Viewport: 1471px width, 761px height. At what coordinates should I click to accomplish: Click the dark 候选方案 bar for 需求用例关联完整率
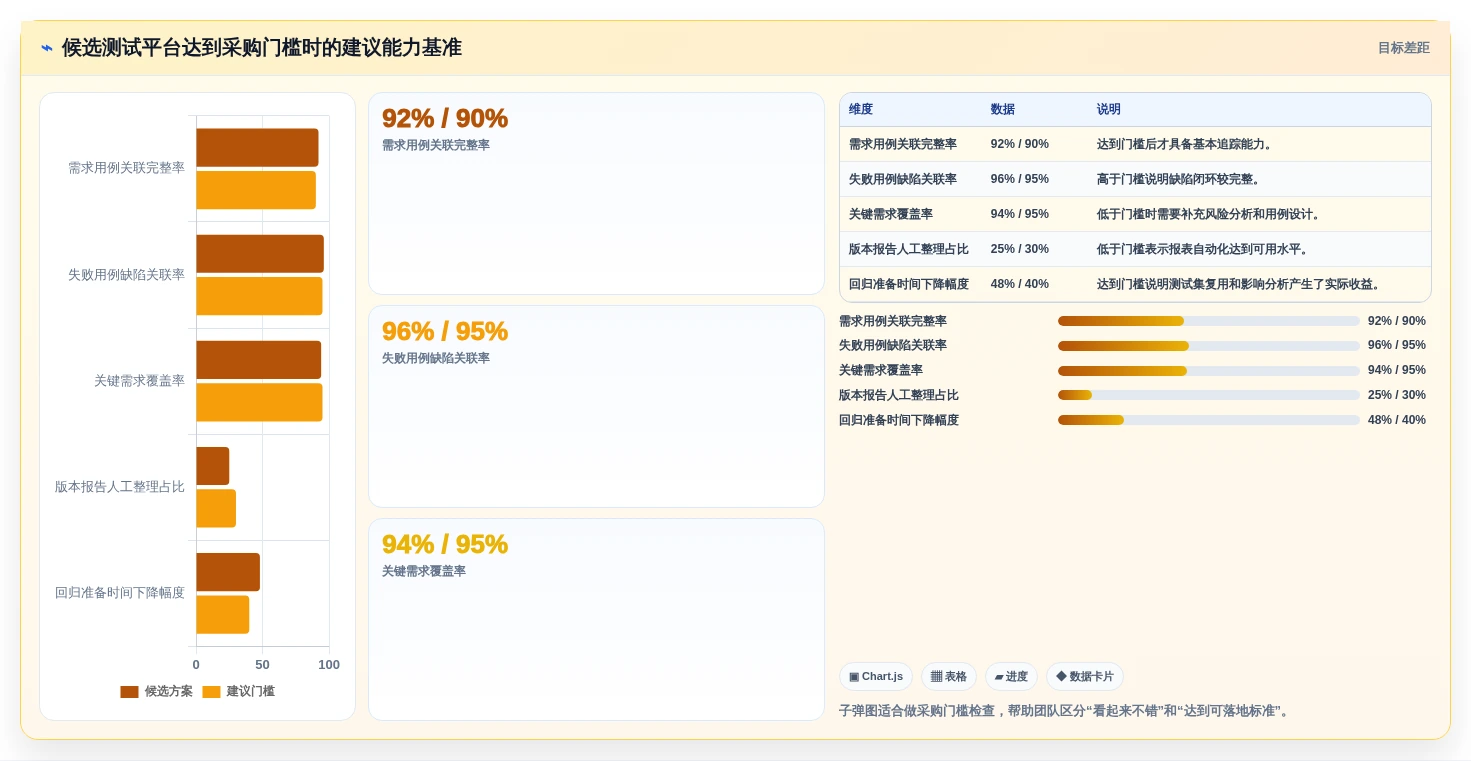(x=257, y=148)
